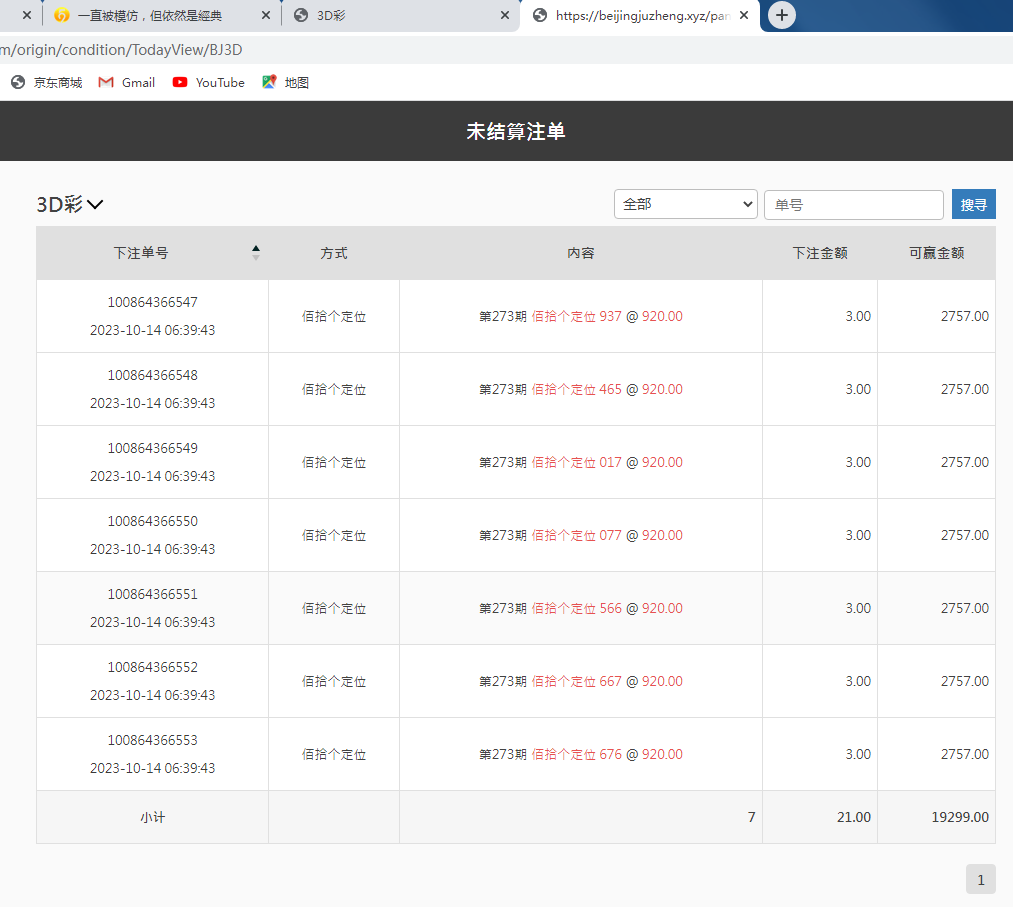Image resolution: width=1013 pixels, height=907 pixels.
Task: Click bet content 佰拾个定位 465 @ 920.00
Action: coord(607,389)
